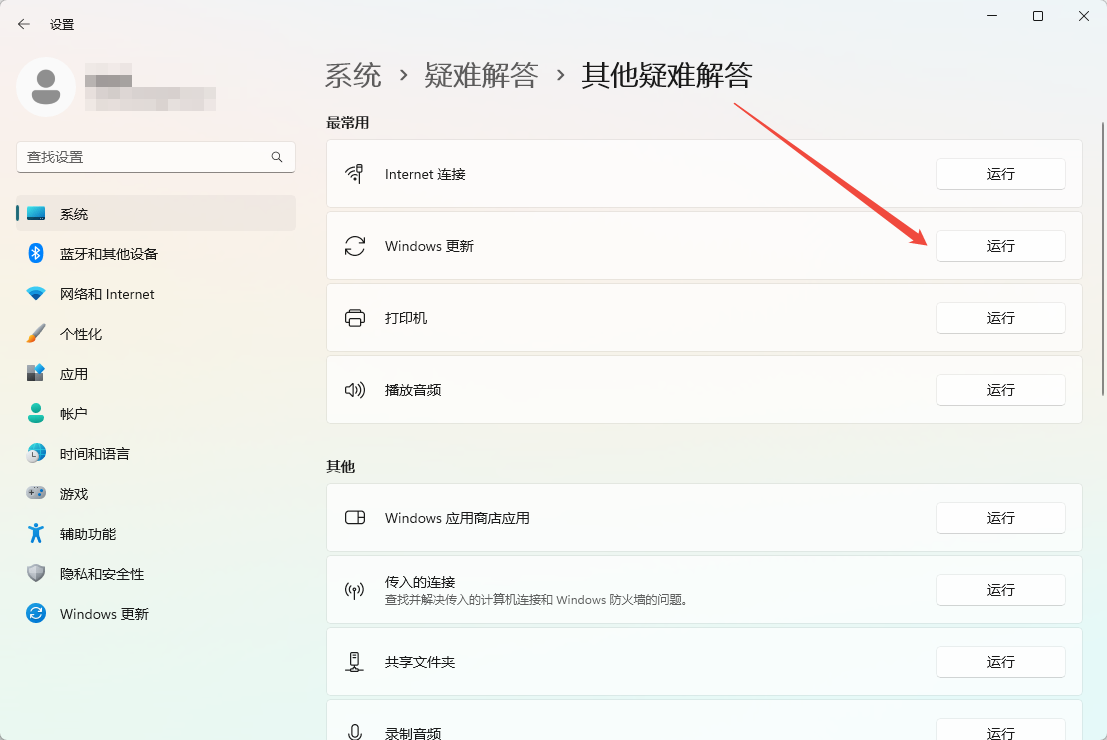
Task: Run the Internet 连接 troubleshooter
Action: (1000, 174)
